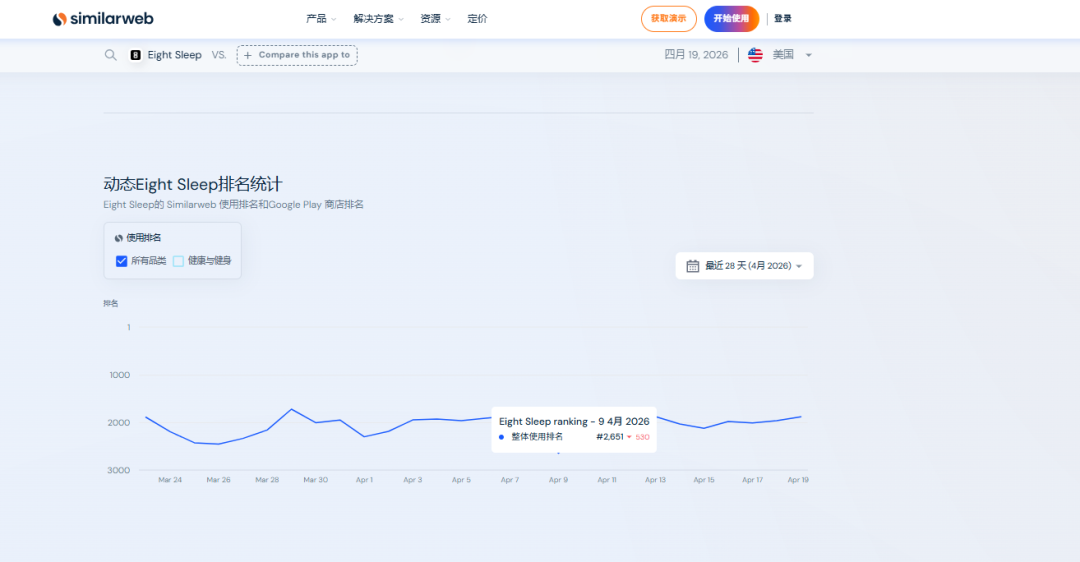1080x562 pixels.
Task: Click the plus icon in Compare box
Action: tap(248, 55)
